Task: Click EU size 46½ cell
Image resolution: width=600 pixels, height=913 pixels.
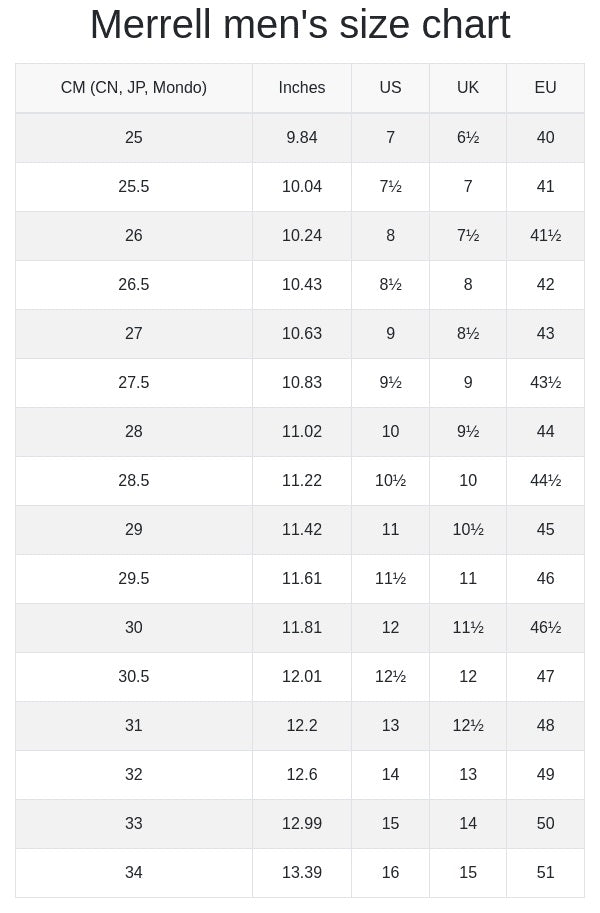Action: click(x=545, y=627)
